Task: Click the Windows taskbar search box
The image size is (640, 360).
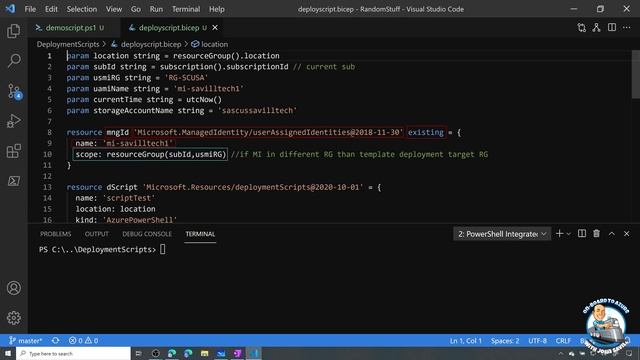Action: [x=73, y=353]
